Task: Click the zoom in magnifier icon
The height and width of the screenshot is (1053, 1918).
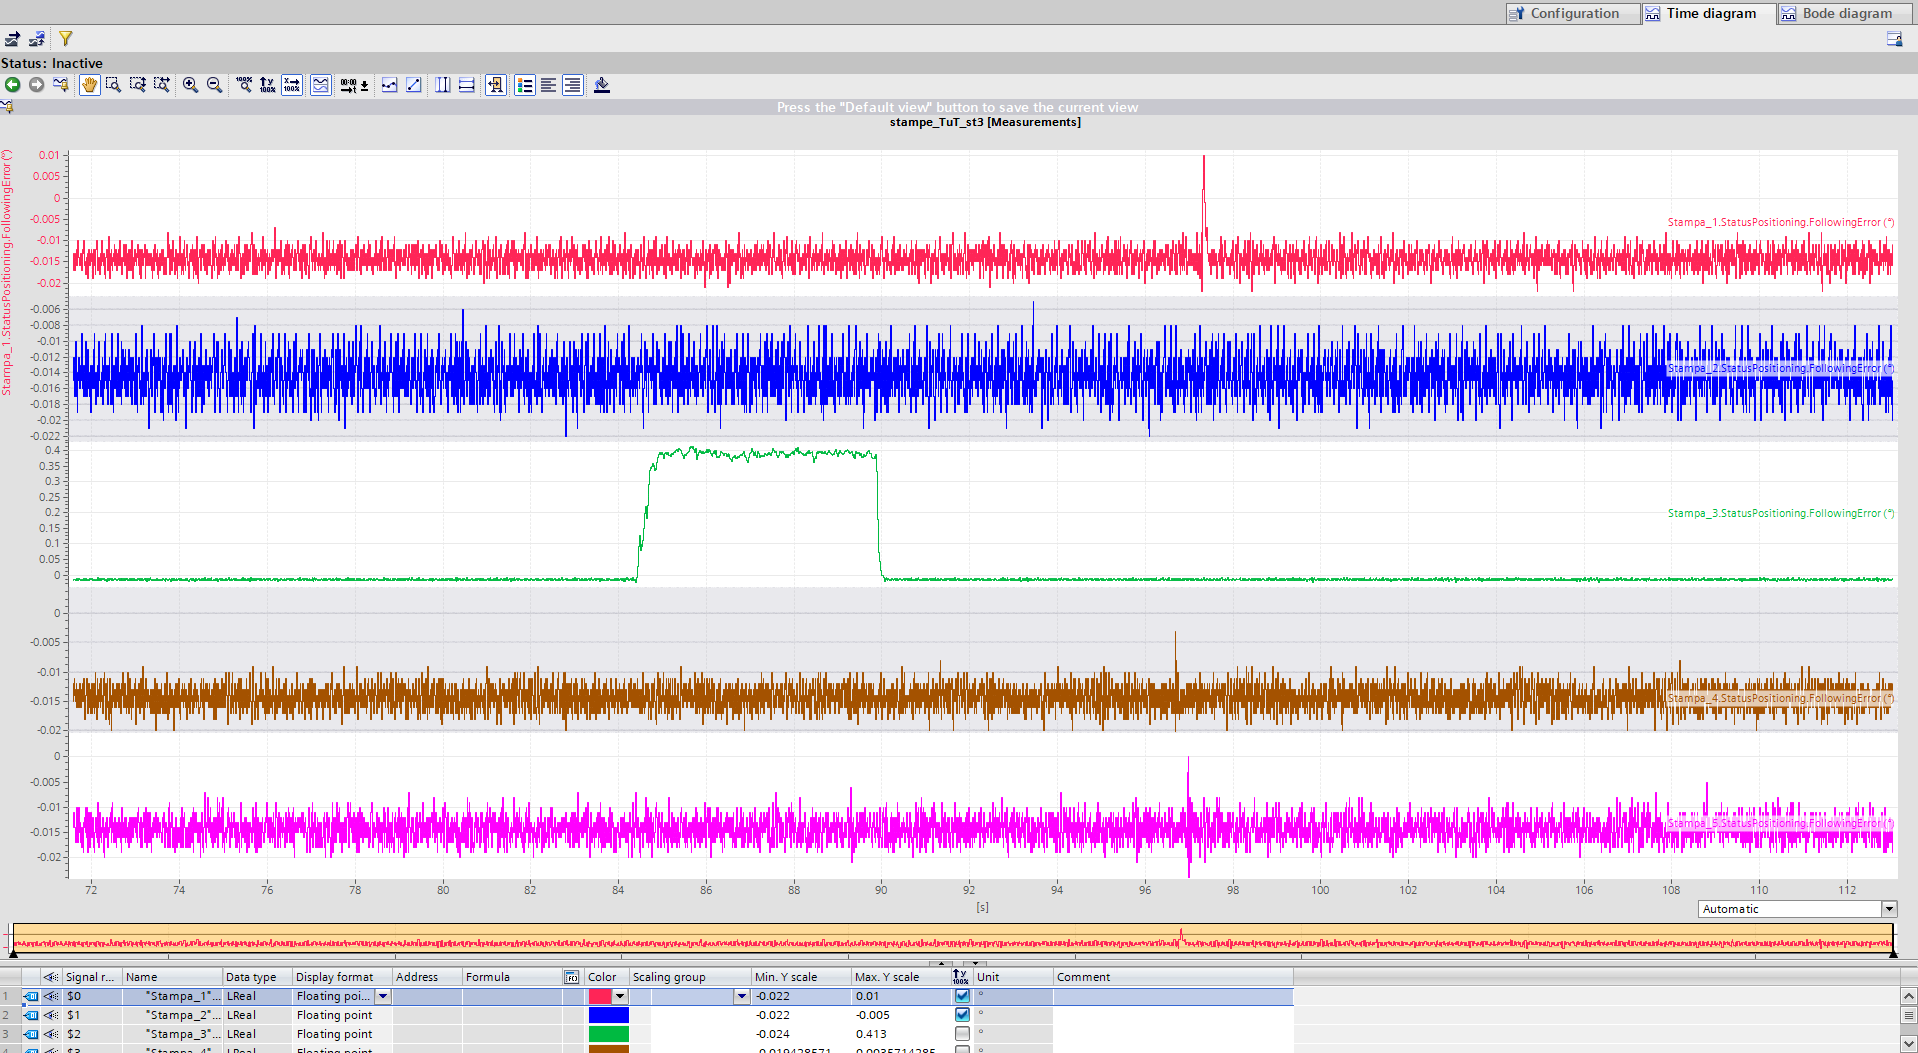Action: 190,85
